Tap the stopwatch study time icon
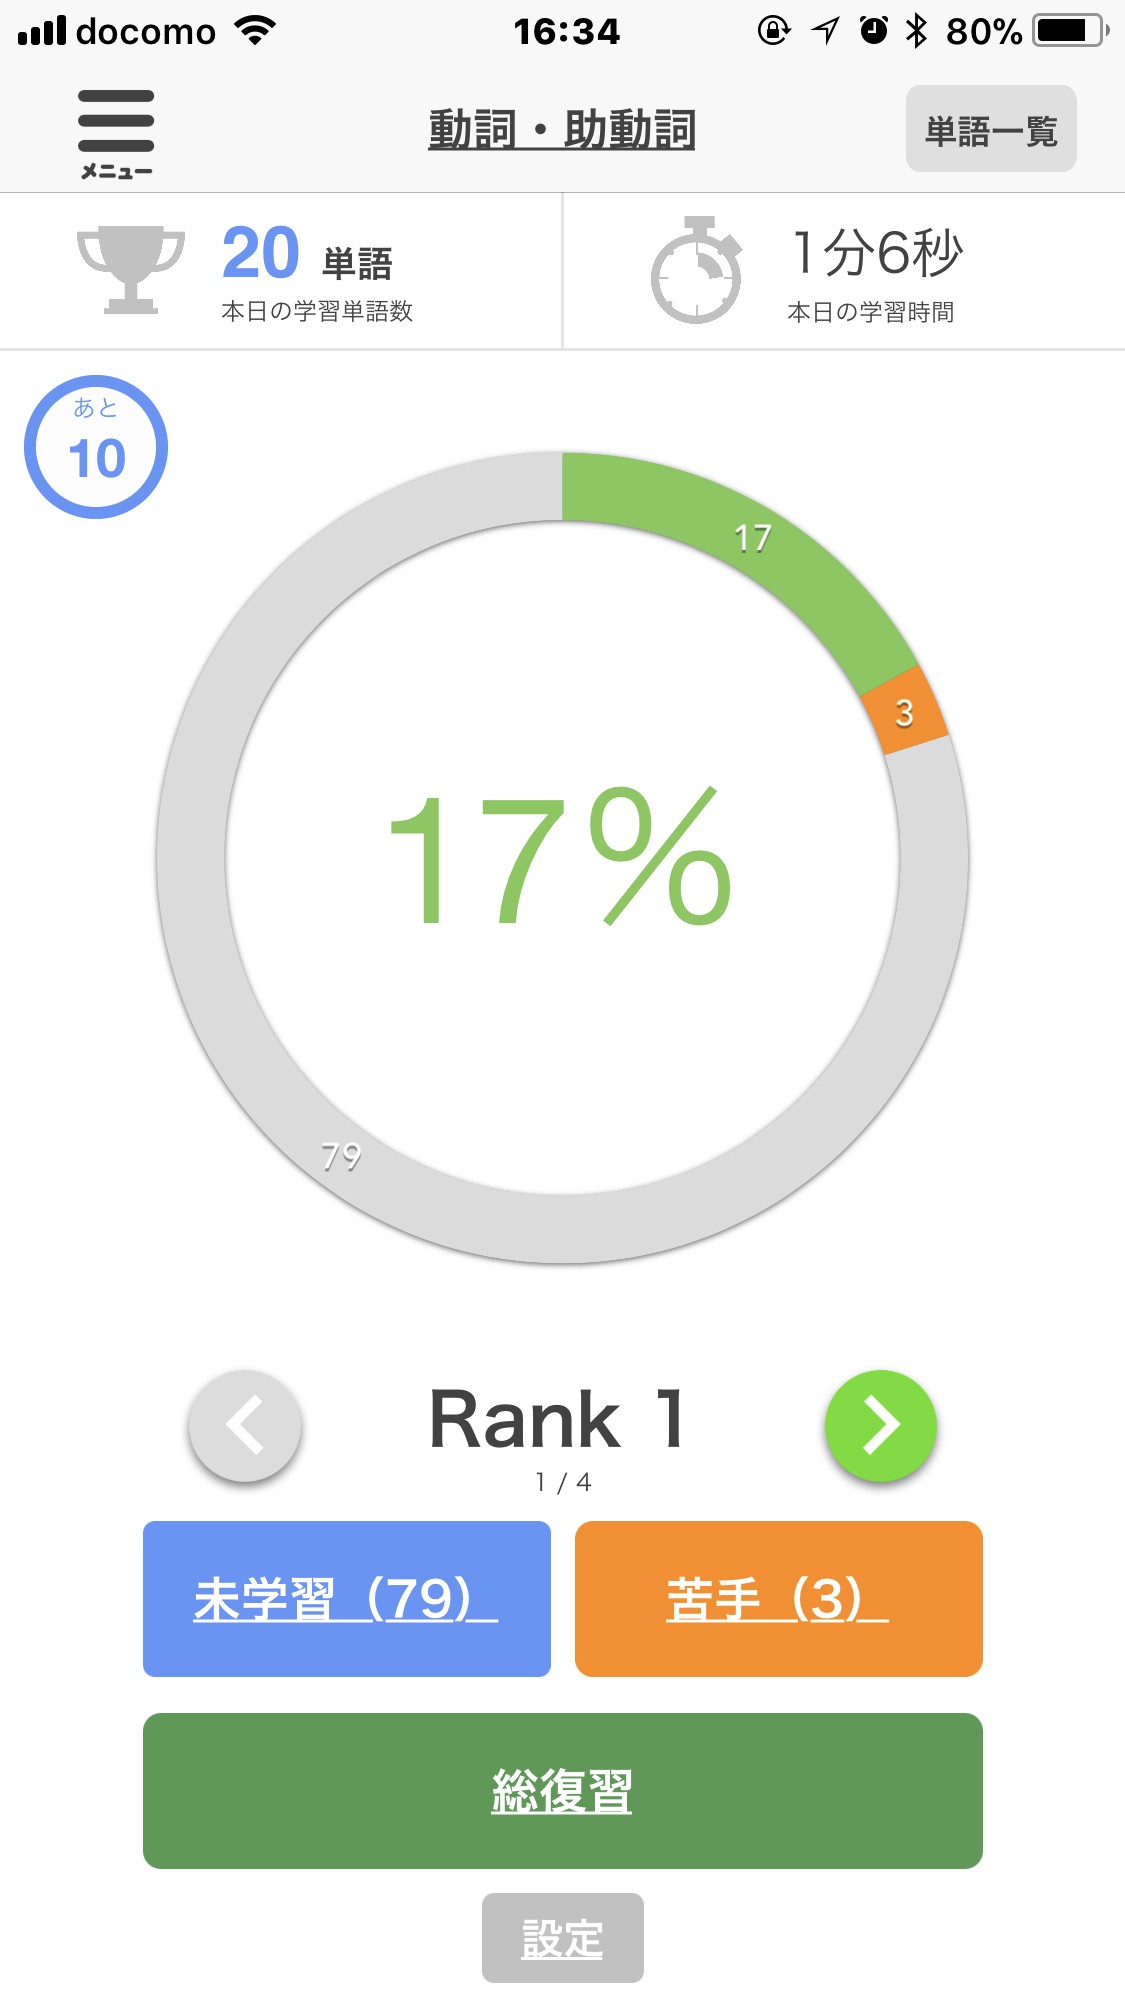The width and height of the screenshot is (1125, 2001). click(697, 271)
